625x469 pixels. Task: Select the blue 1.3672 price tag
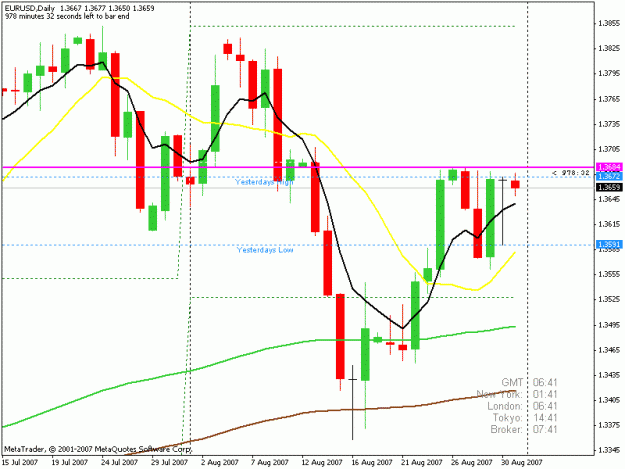[609, 176]
